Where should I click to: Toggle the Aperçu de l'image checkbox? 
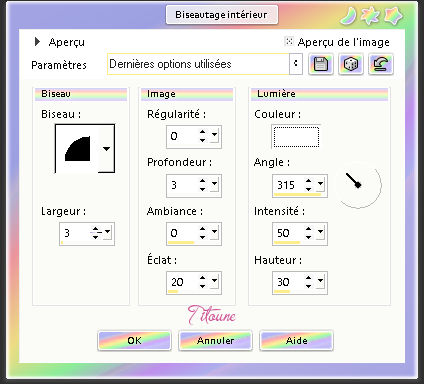(x=289, y=41)
